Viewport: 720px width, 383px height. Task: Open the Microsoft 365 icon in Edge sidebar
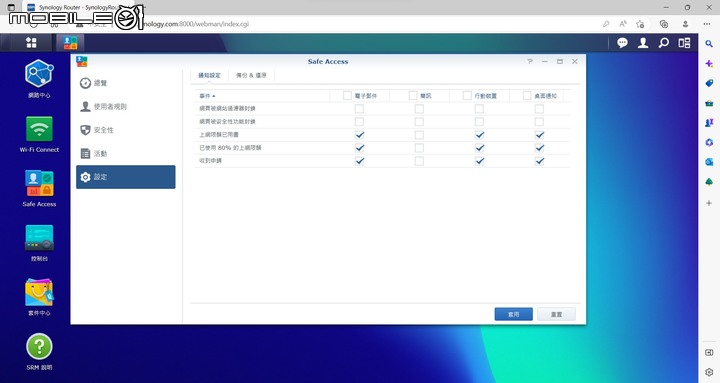coord(709,142)
